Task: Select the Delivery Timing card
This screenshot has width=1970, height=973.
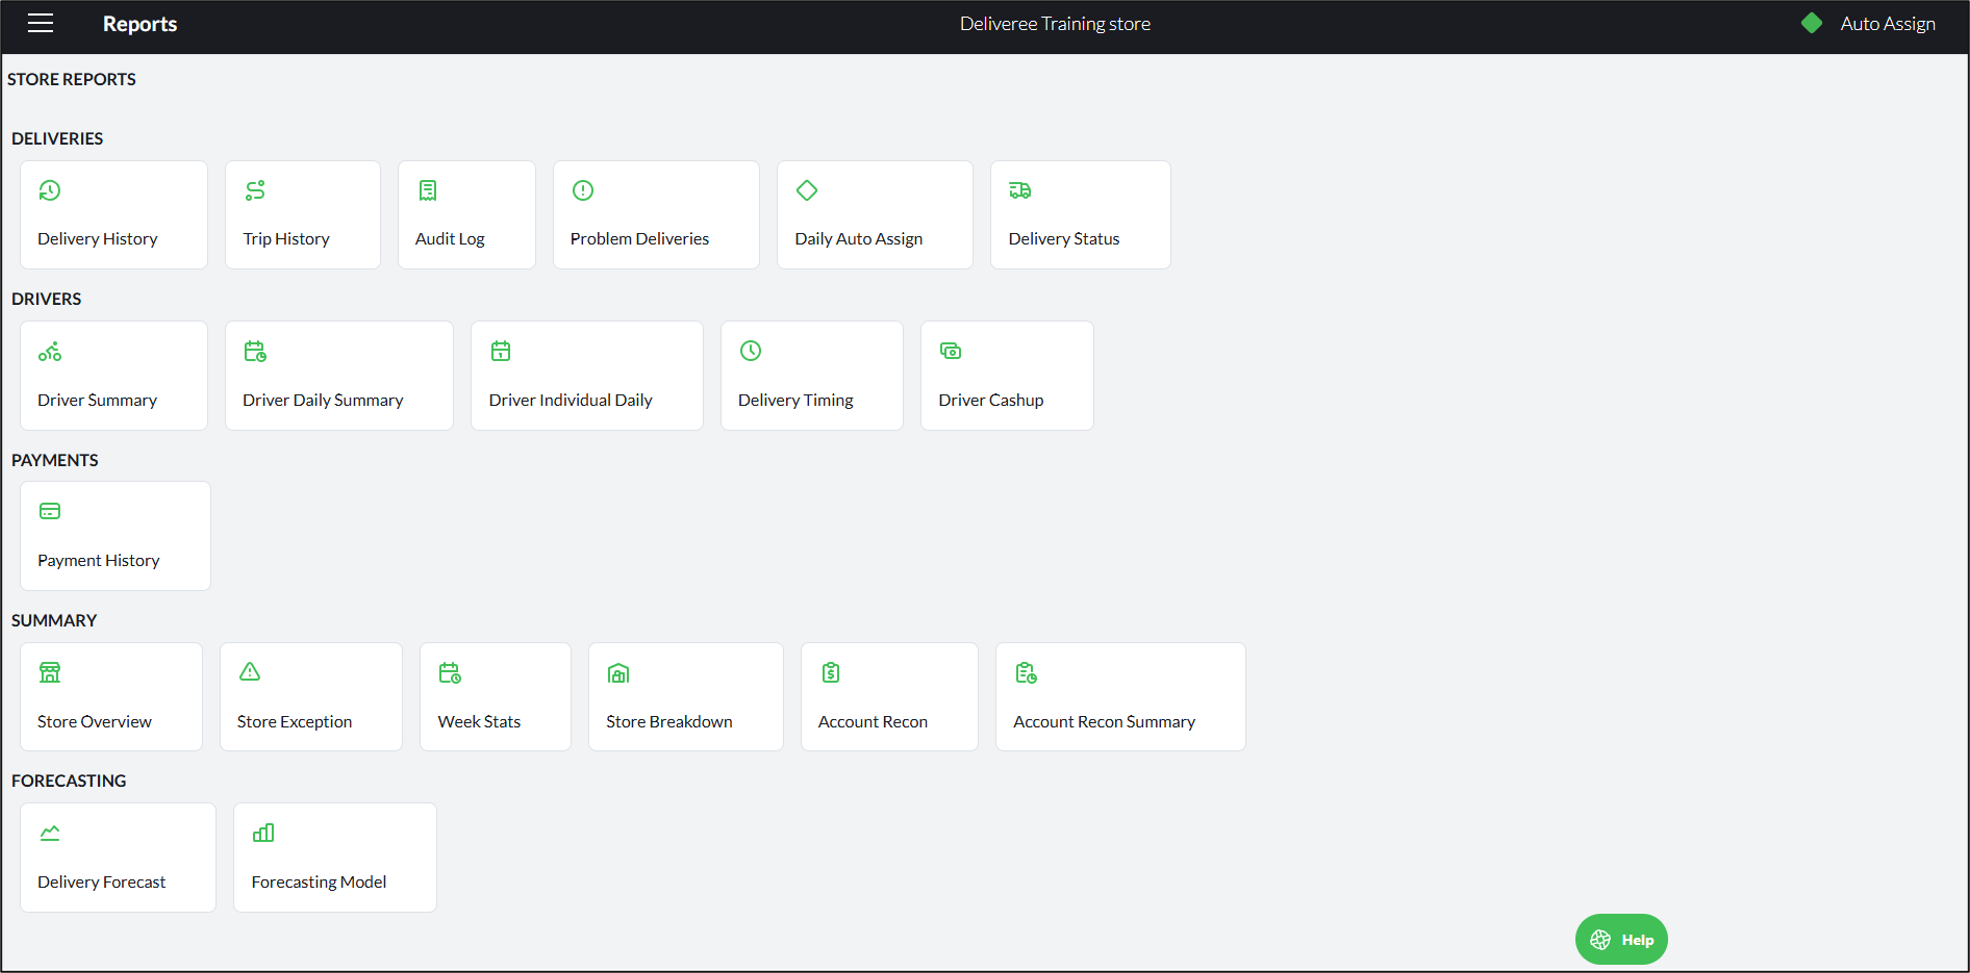Action: [x=812, y=376]
